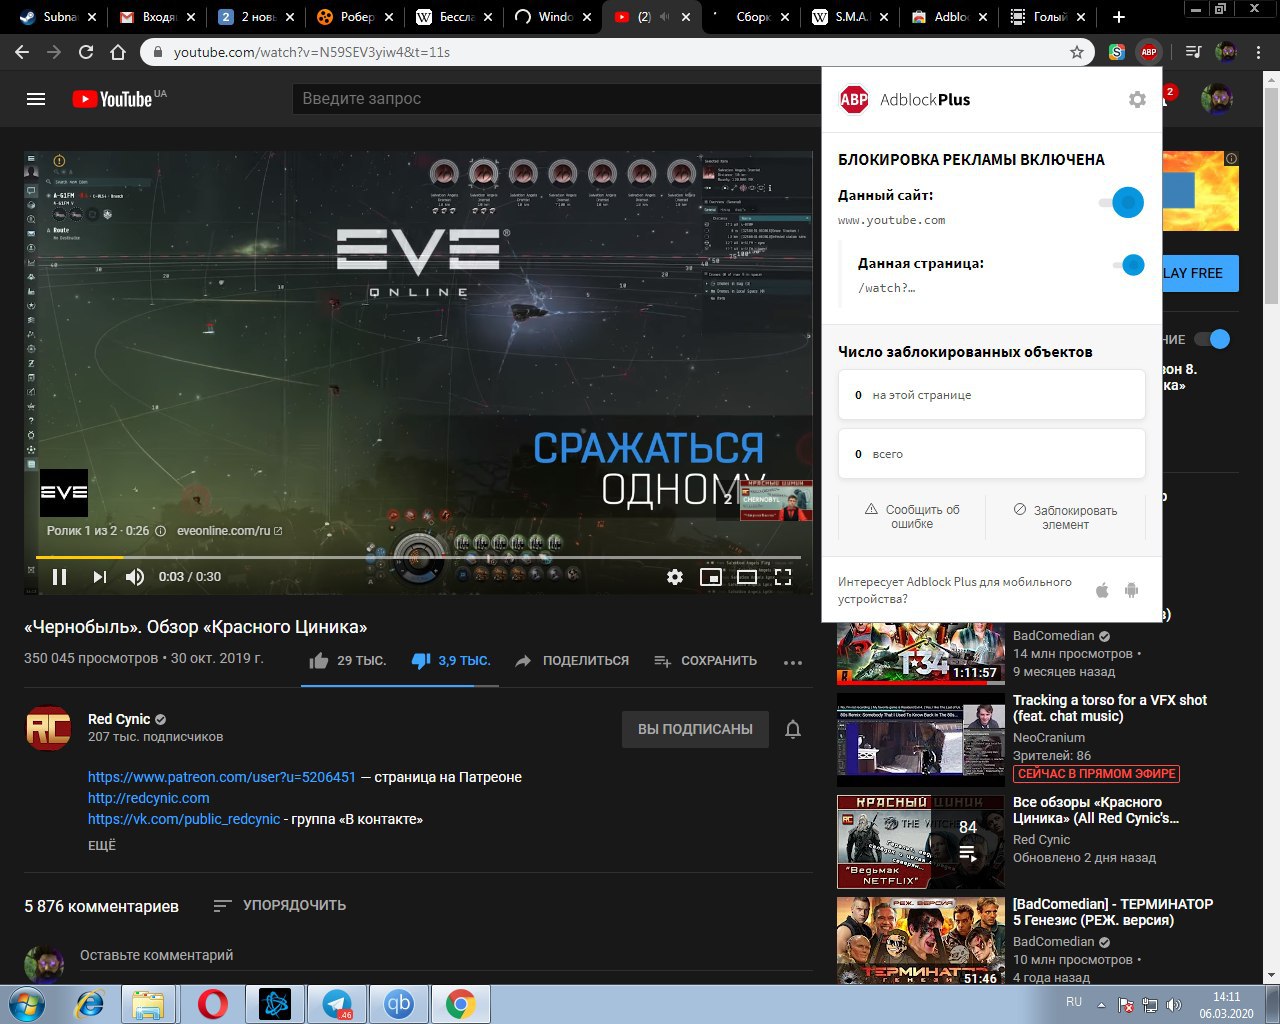Enter fullscreen in the video player
The height and width of the screenshot is (1024, 1280).
tap(783, 577)
